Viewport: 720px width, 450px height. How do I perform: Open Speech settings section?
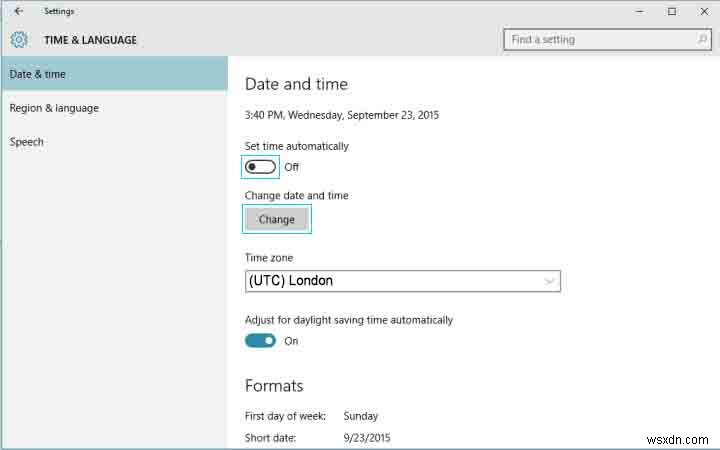(114, 142)
